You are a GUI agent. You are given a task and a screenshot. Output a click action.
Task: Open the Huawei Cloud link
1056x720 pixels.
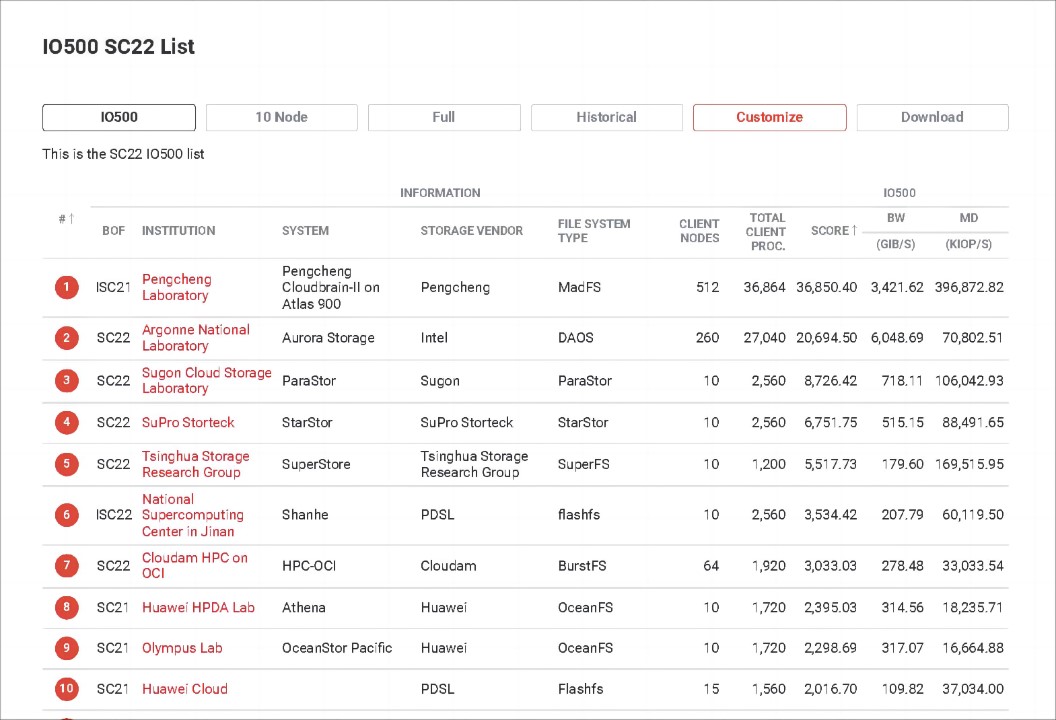coord(185,689)
